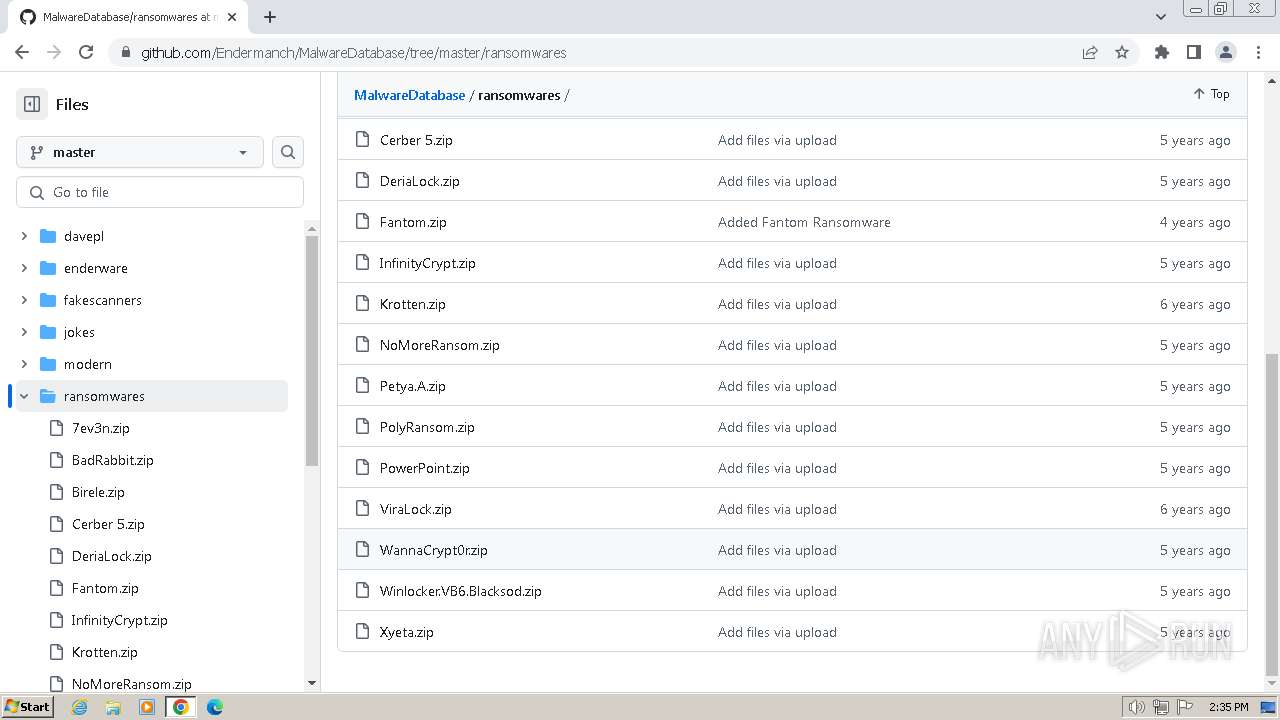1280x720 pixels.
Task: Collapse the file tree side panel
Action: point(32,104)
